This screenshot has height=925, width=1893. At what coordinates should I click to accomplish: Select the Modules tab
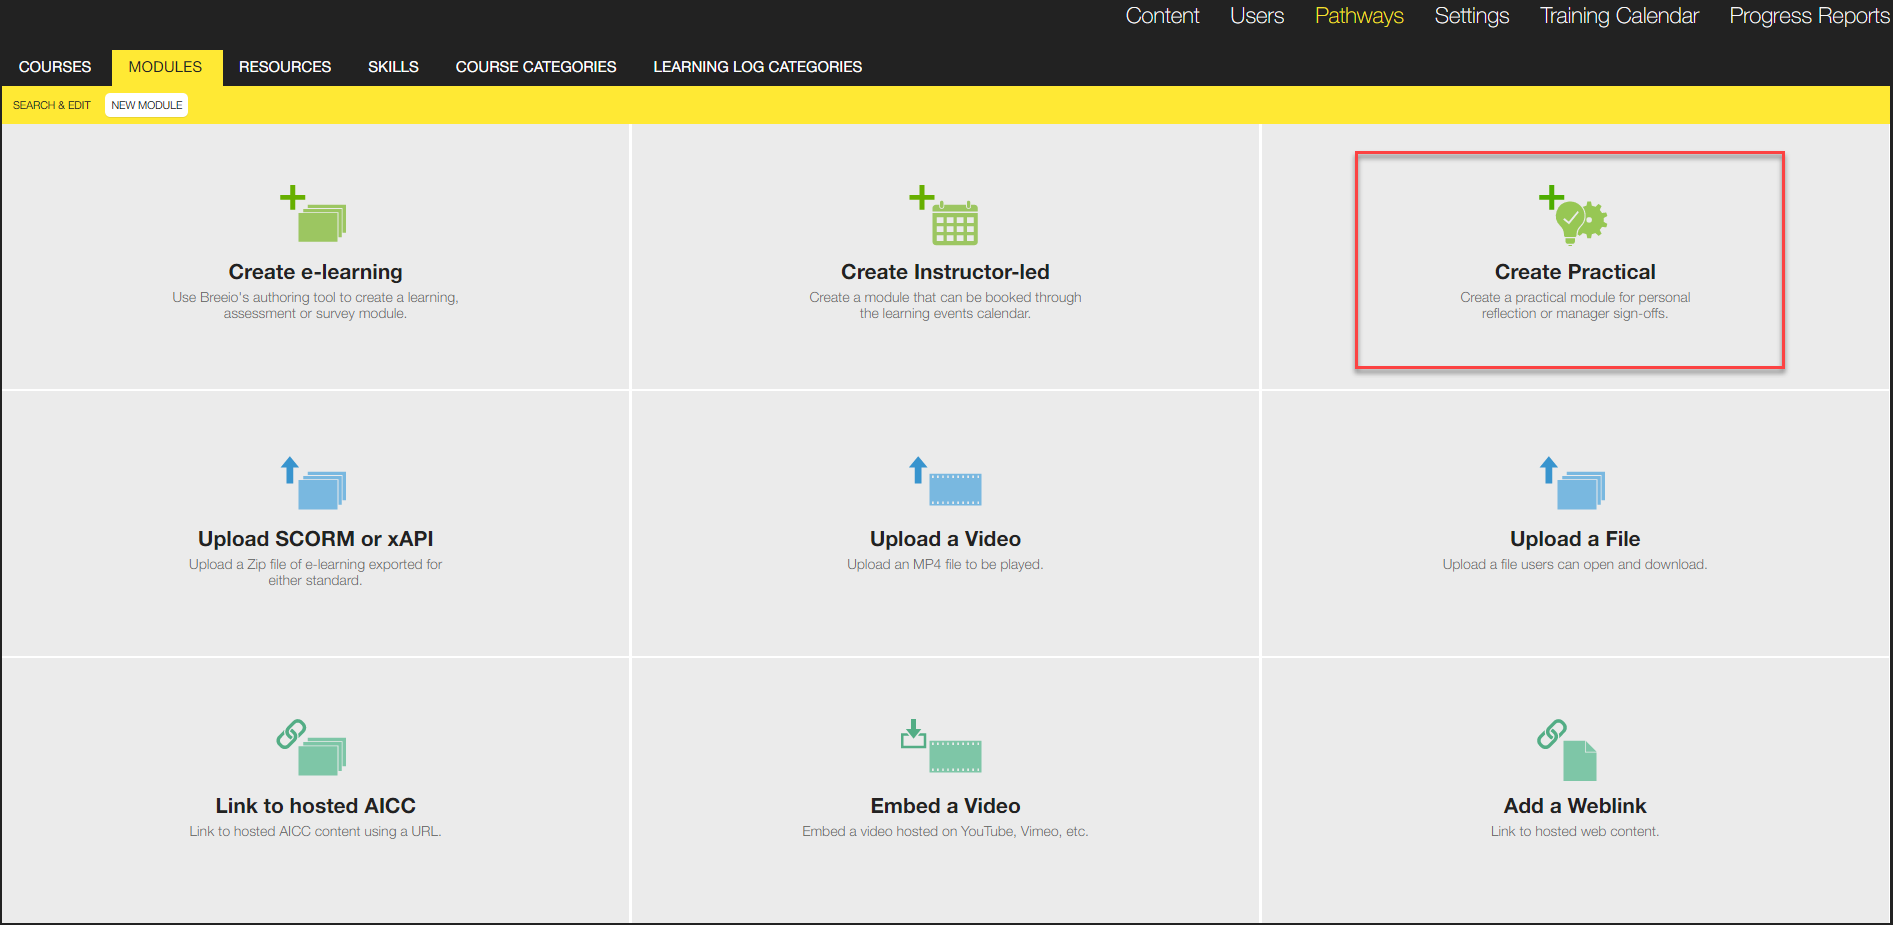click(x=166, y=67)
